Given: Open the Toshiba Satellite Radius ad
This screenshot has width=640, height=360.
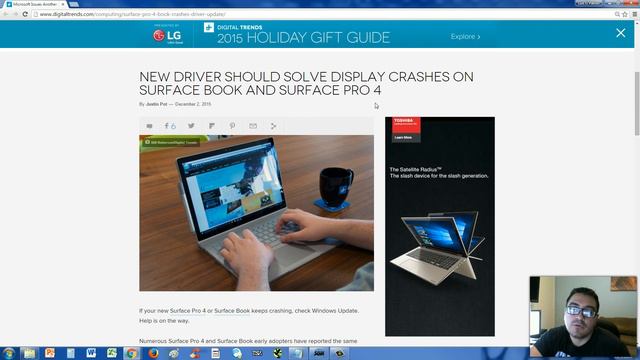Looking at the screenshot, I should pyautogui.click(x=440, y=227).
